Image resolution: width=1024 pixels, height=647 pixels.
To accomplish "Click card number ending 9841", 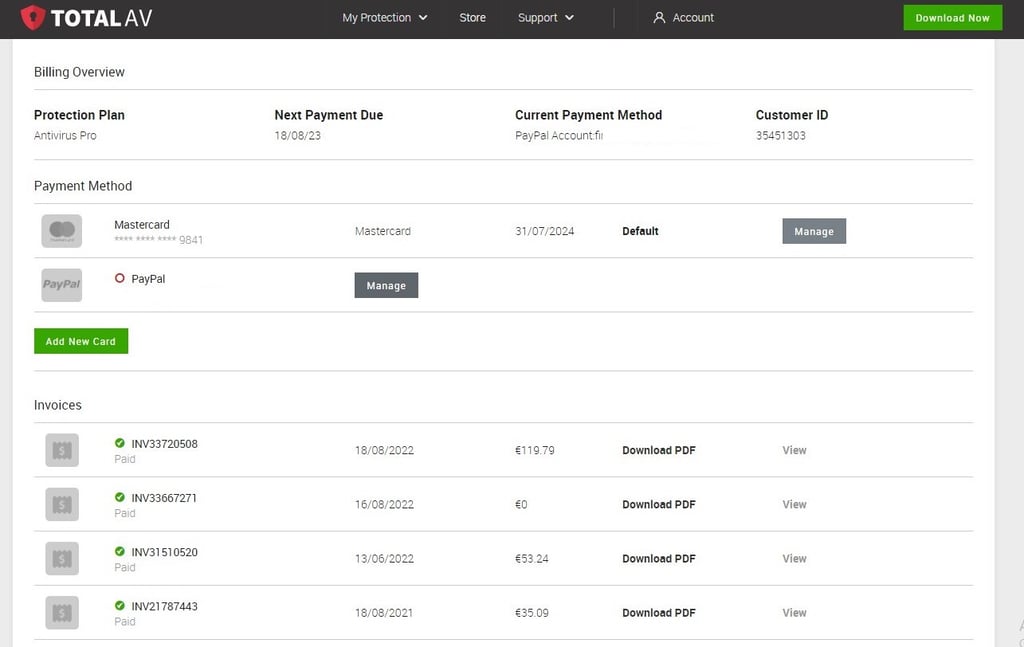I will (x=159, y=240).
